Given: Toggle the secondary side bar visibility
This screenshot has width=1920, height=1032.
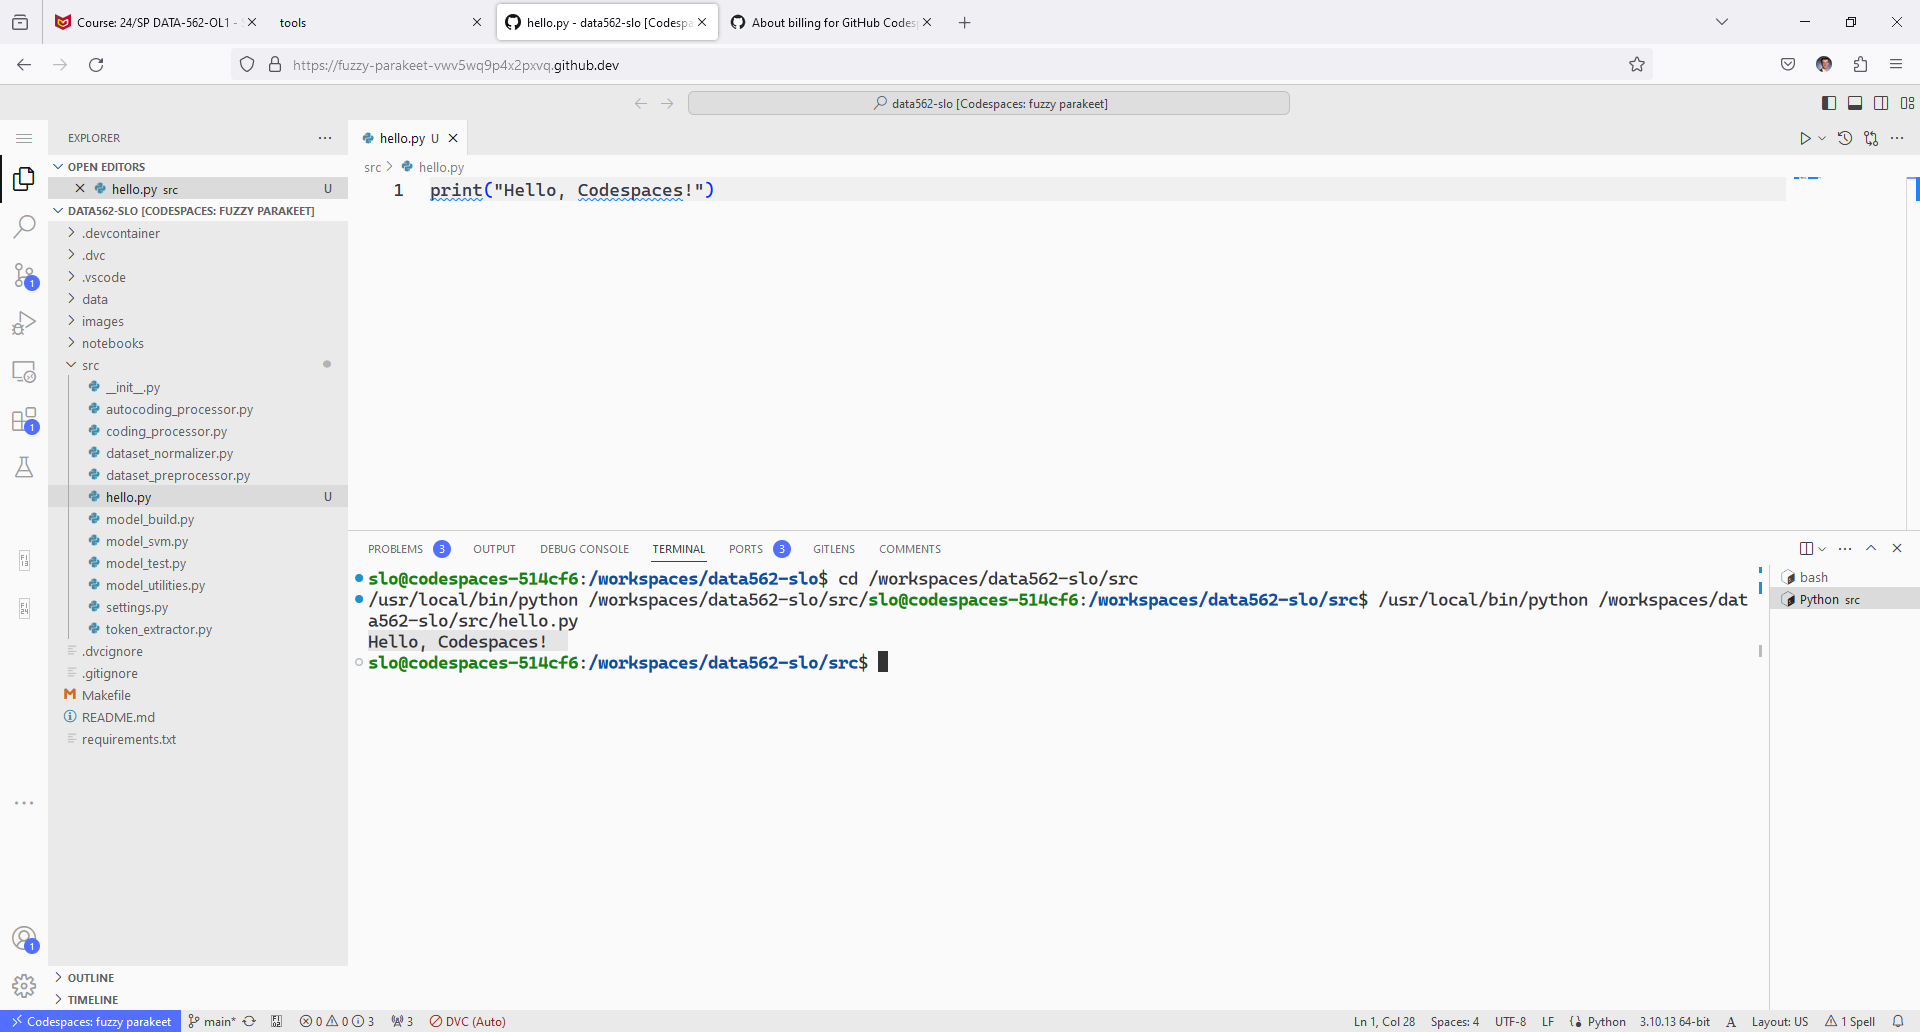Looking at the screenshot, I should [x=1881, y=103].
